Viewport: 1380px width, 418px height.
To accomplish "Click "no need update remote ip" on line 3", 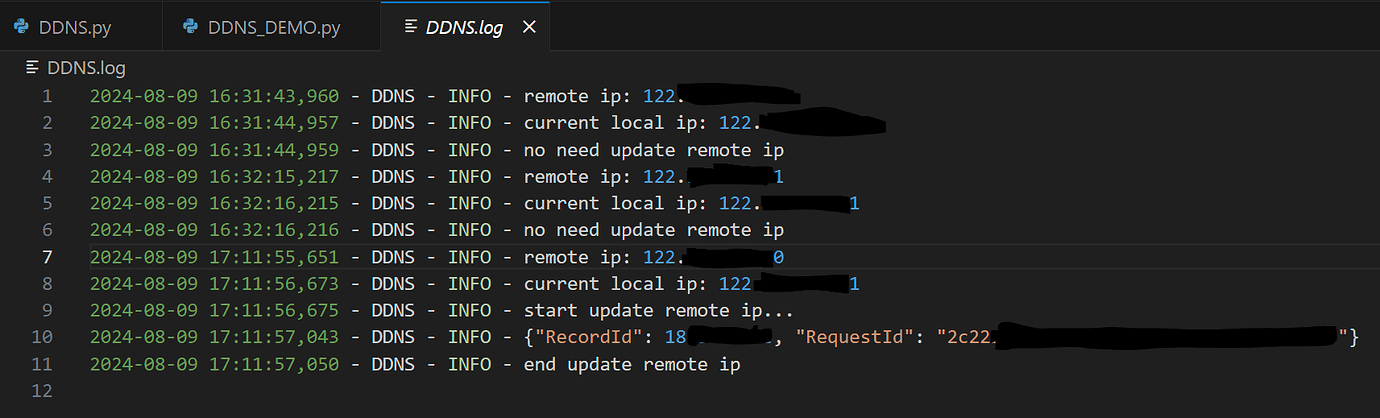I will click(x=654, y=150).
